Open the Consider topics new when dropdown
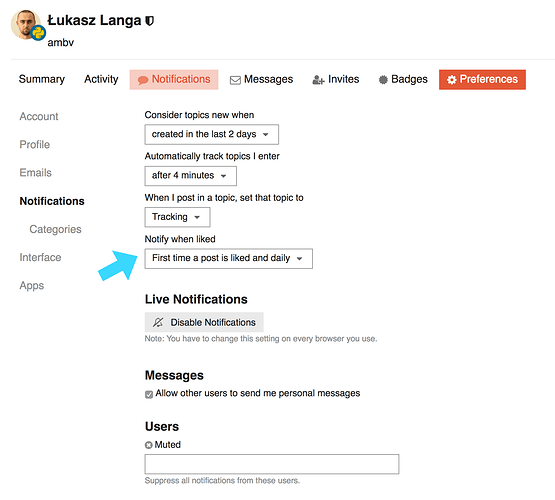This screenshot has height=500, width=555. tap(211, 134)
